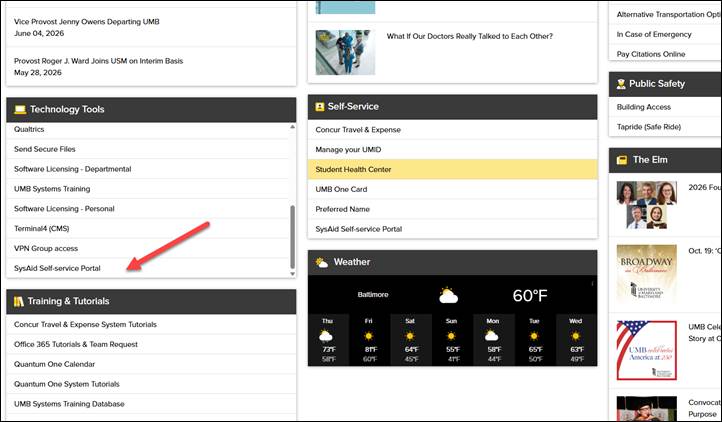Open SysAid Self-service Portal in Technology Tools
Viewport: 722px width, 422px height.
57,268
